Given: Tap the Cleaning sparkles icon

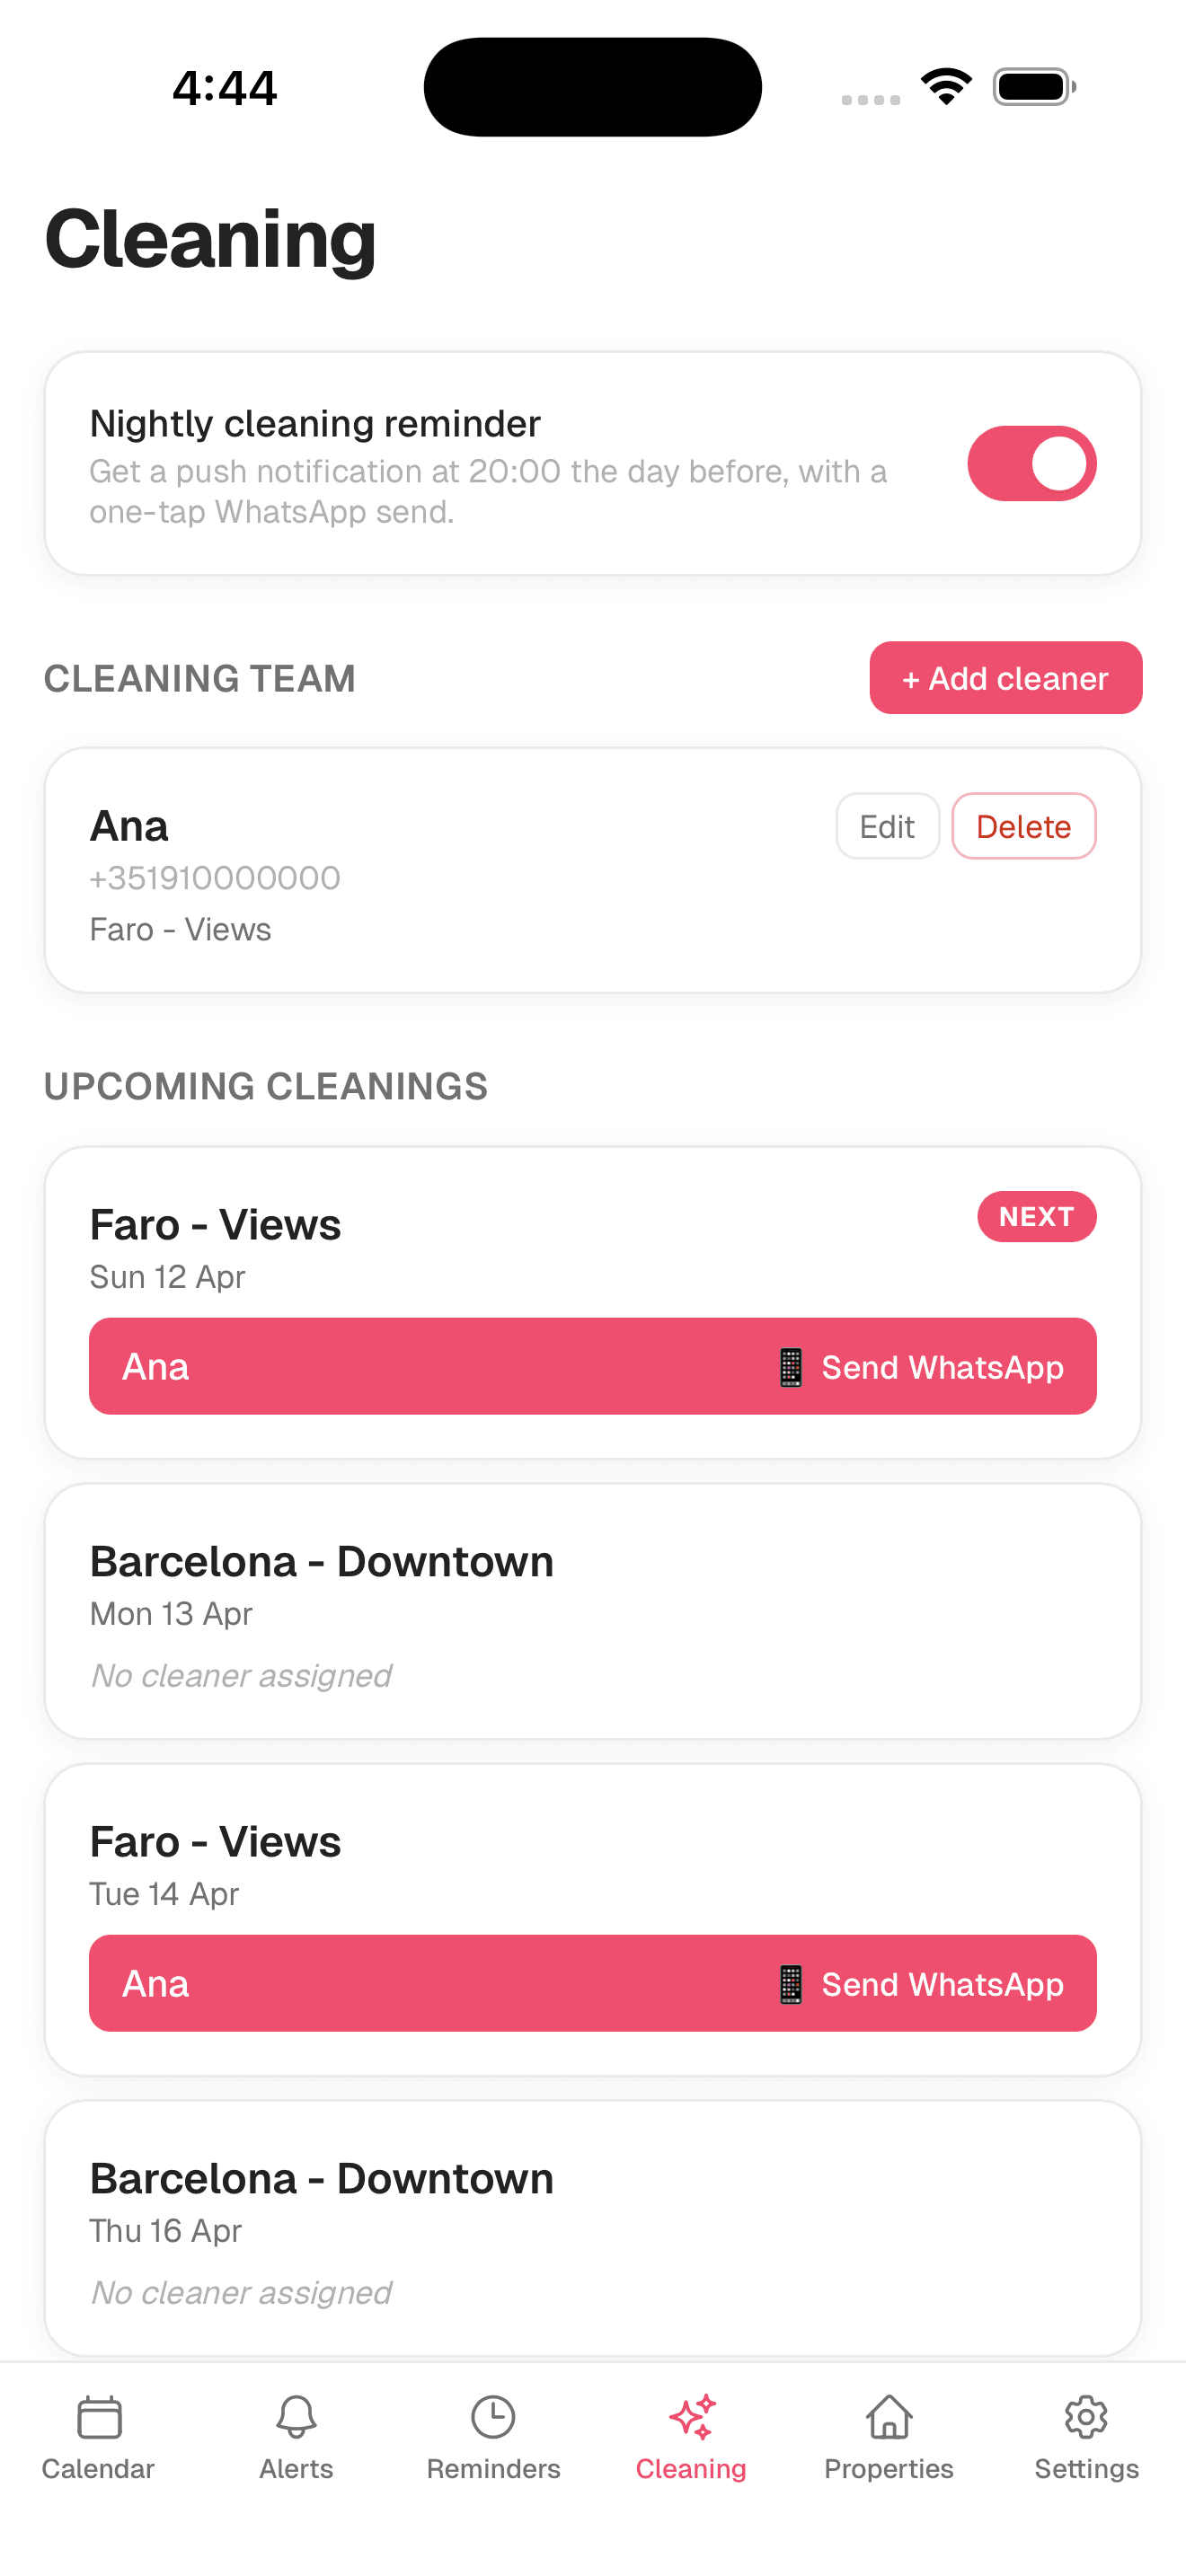Looking at the screenshot, I should tap(692, 2417).
